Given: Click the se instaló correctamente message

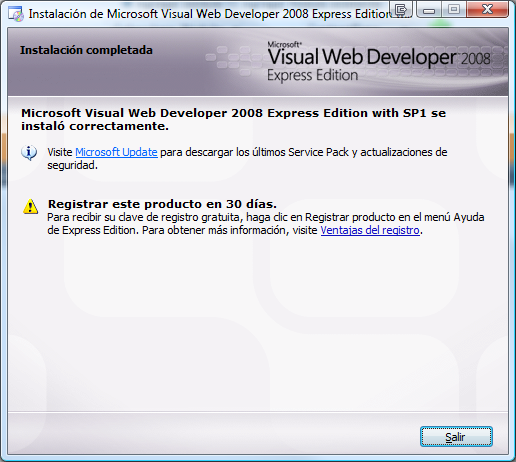Looking at the screenshot, I should (233, 120).
